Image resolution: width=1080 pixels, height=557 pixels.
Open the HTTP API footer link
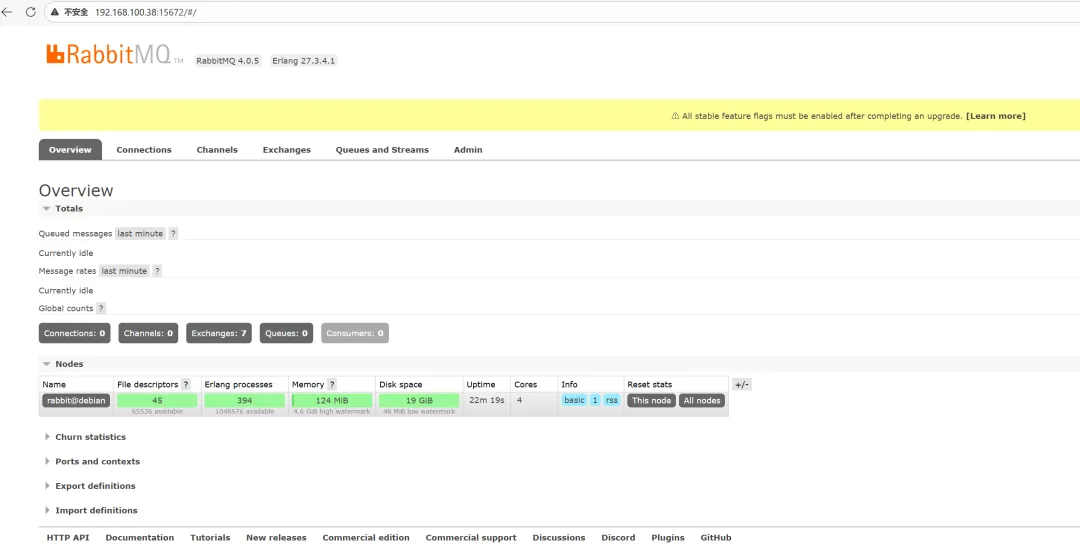click(68, 538)
